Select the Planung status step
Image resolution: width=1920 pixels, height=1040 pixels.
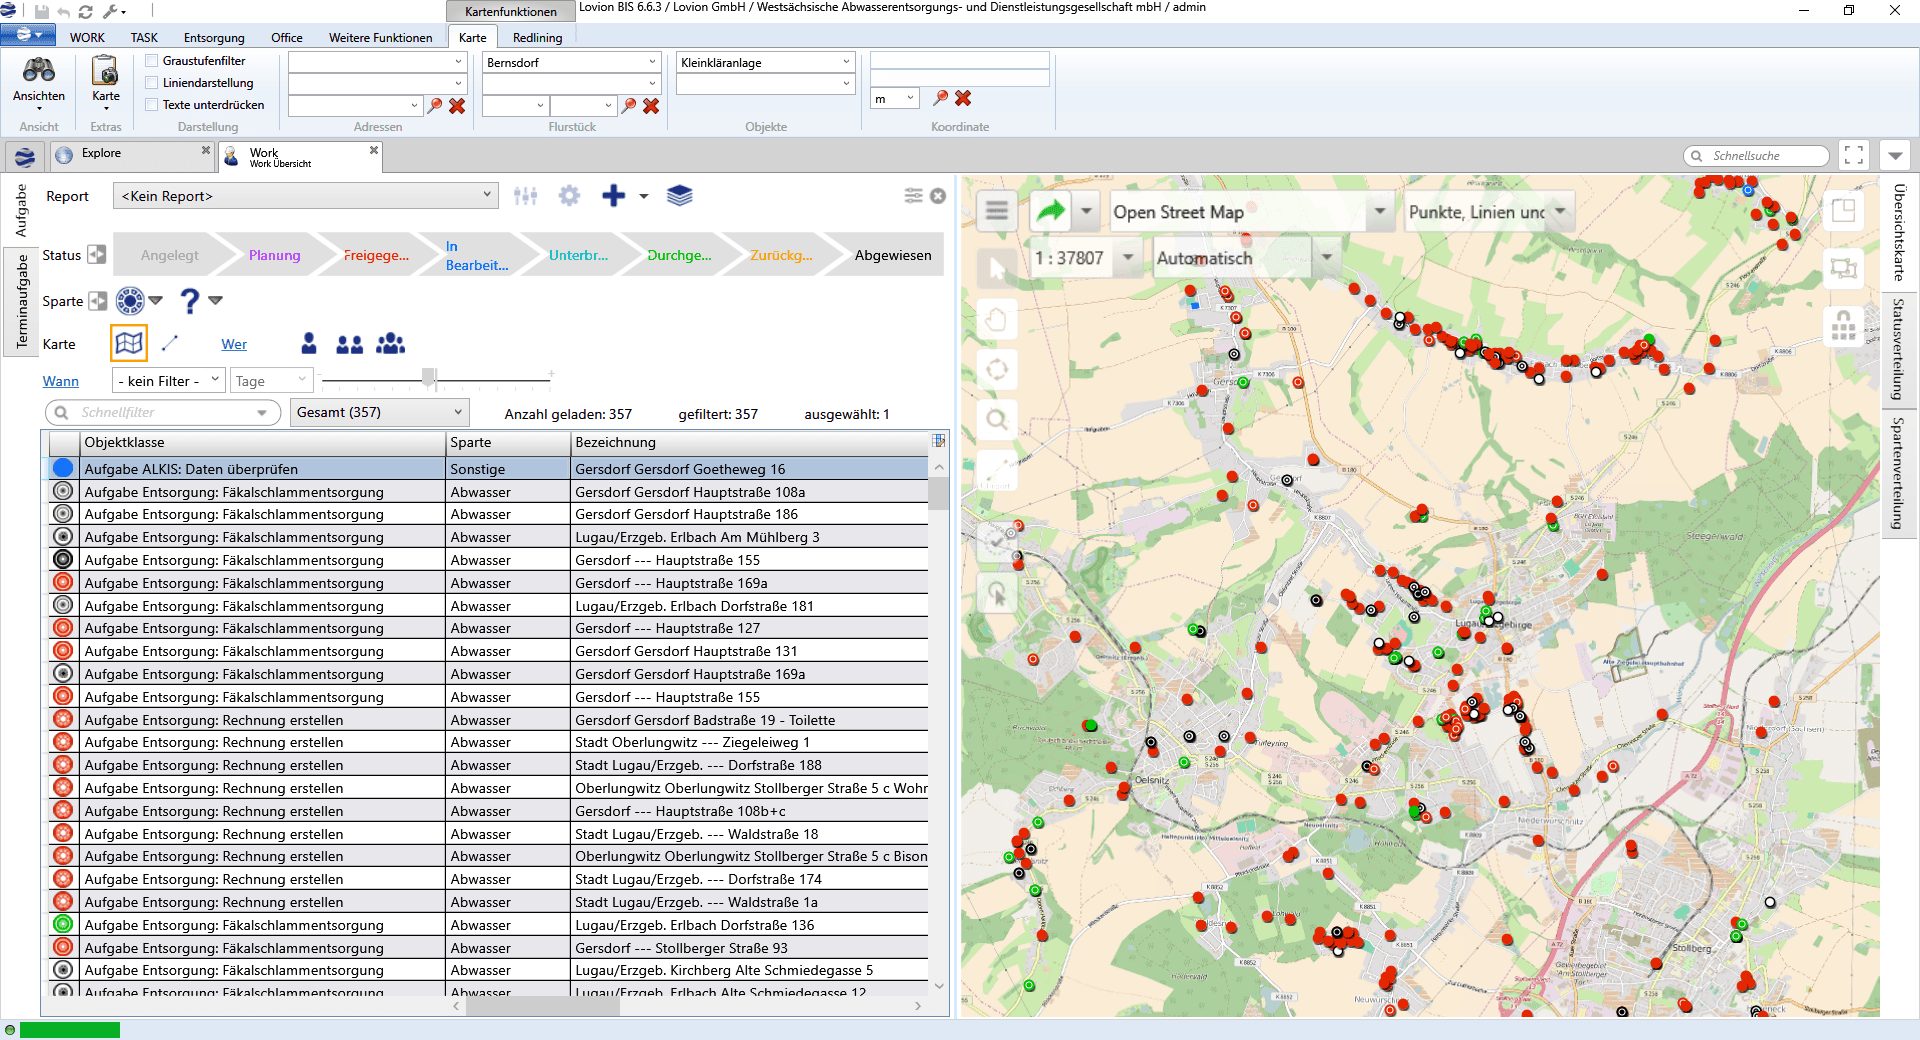coord(274,255)
